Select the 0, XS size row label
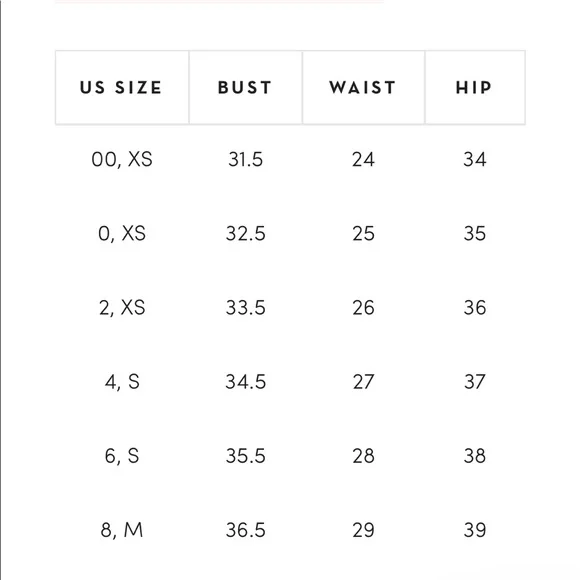Screen dimensions: 580x580 coord(122,234)
